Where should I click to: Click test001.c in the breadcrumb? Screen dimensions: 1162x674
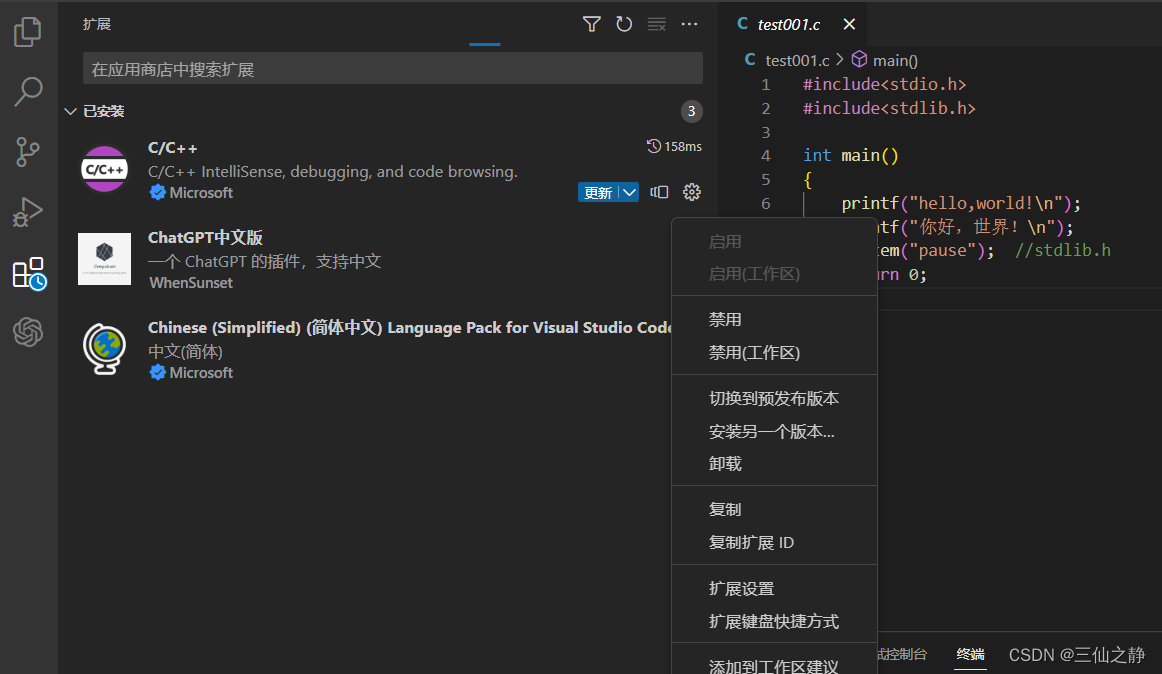coord(797,61)
